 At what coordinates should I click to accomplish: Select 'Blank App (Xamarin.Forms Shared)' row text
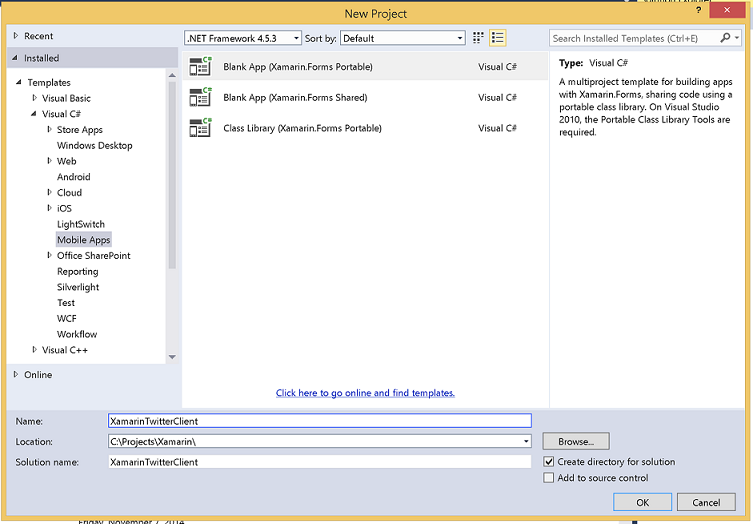(x=295, y=97)
